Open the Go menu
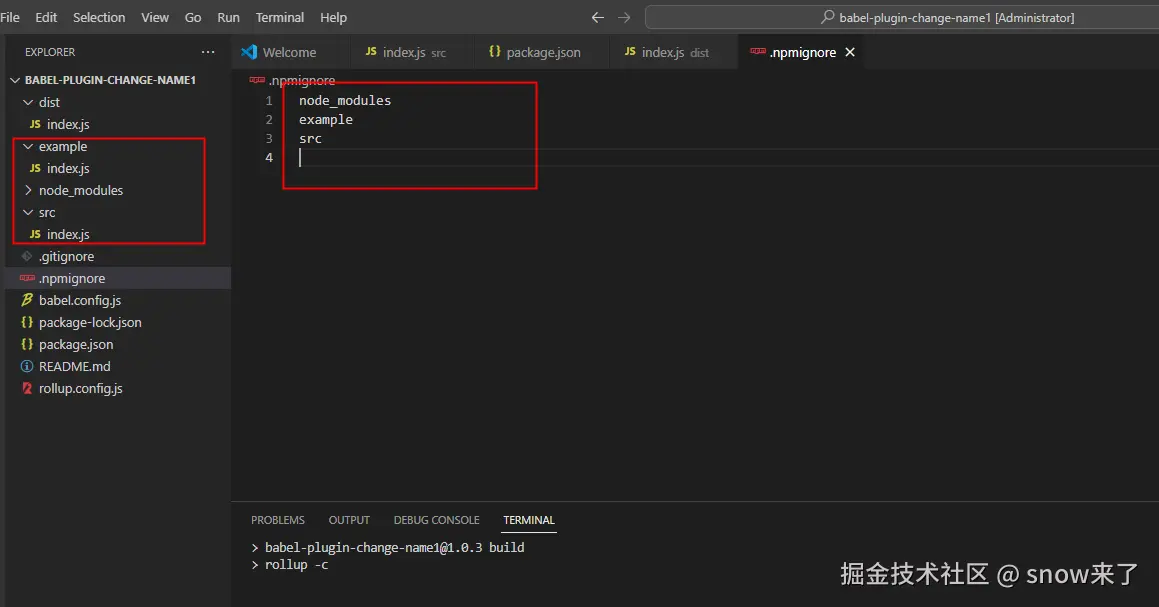Image resolution: width=1159 pixels, height=607 pixels. tap(193, 17)
